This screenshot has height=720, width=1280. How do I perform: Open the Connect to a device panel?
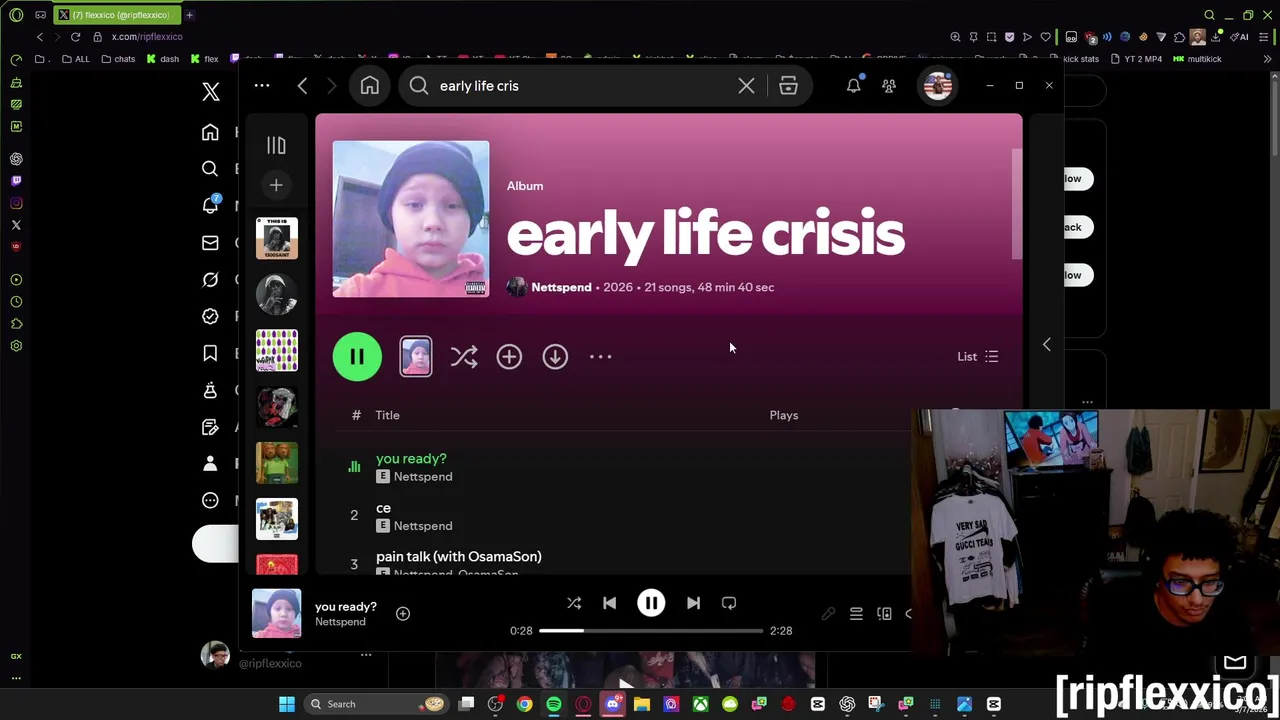coord(884,614)
